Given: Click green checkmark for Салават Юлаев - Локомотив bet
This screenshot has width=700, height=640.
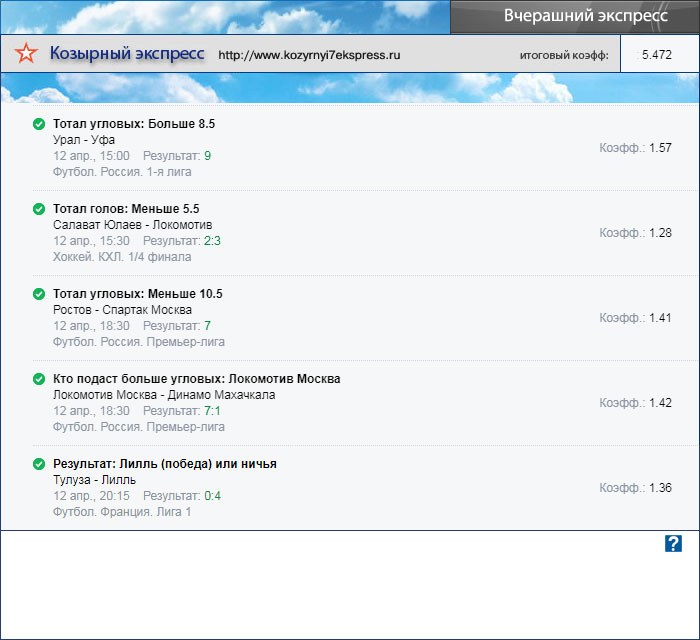Looking at the screenshot, I should [x=39, y=209].
